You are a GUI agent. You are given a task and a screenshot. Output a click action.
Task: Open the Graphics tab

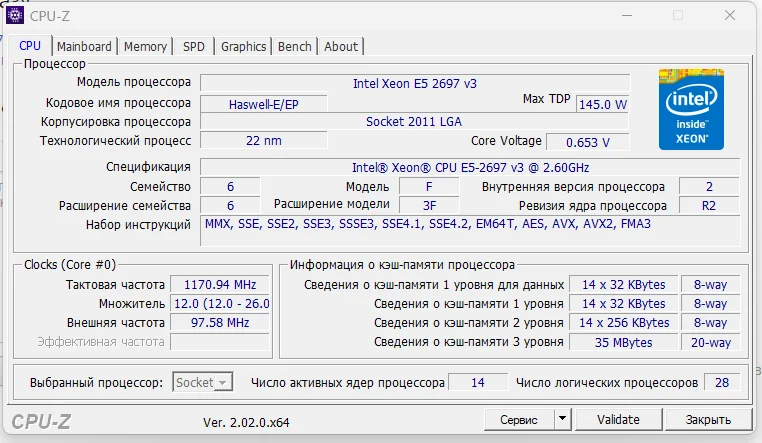click(x=243, y=47)
